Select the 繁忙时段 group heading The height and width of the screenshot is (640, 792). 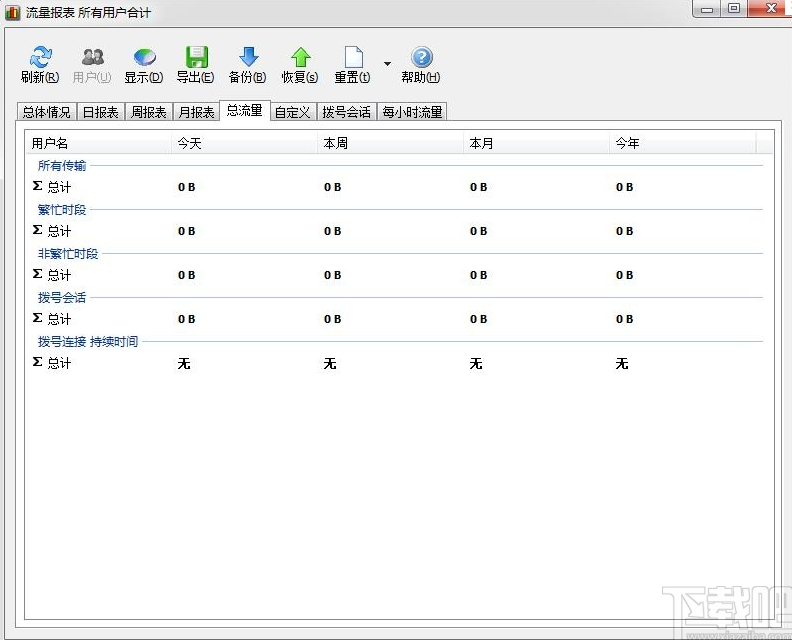click(62, 210)
